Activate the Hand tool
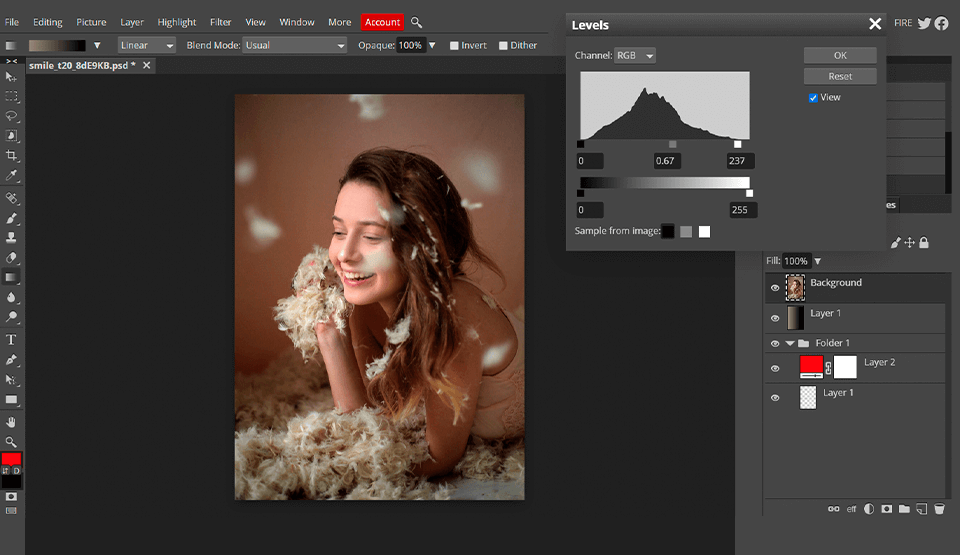This screenshot has width=960, height=555. 12,422
